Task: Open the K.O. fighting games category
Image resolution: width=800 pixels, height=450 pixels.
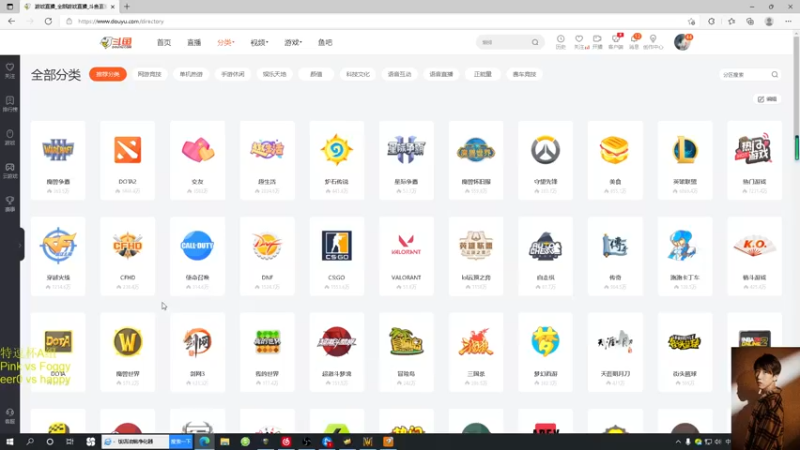Action: coord(754,256)
